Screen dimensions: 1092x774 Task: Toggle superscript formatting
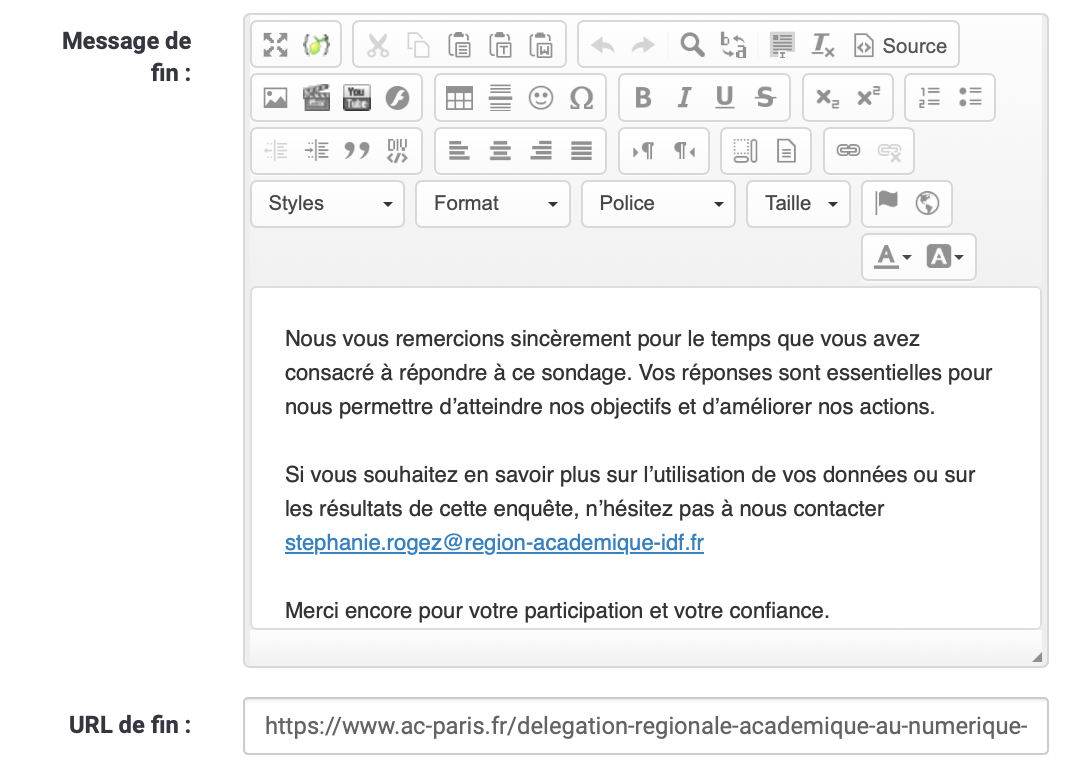click(x=868, y=98)
